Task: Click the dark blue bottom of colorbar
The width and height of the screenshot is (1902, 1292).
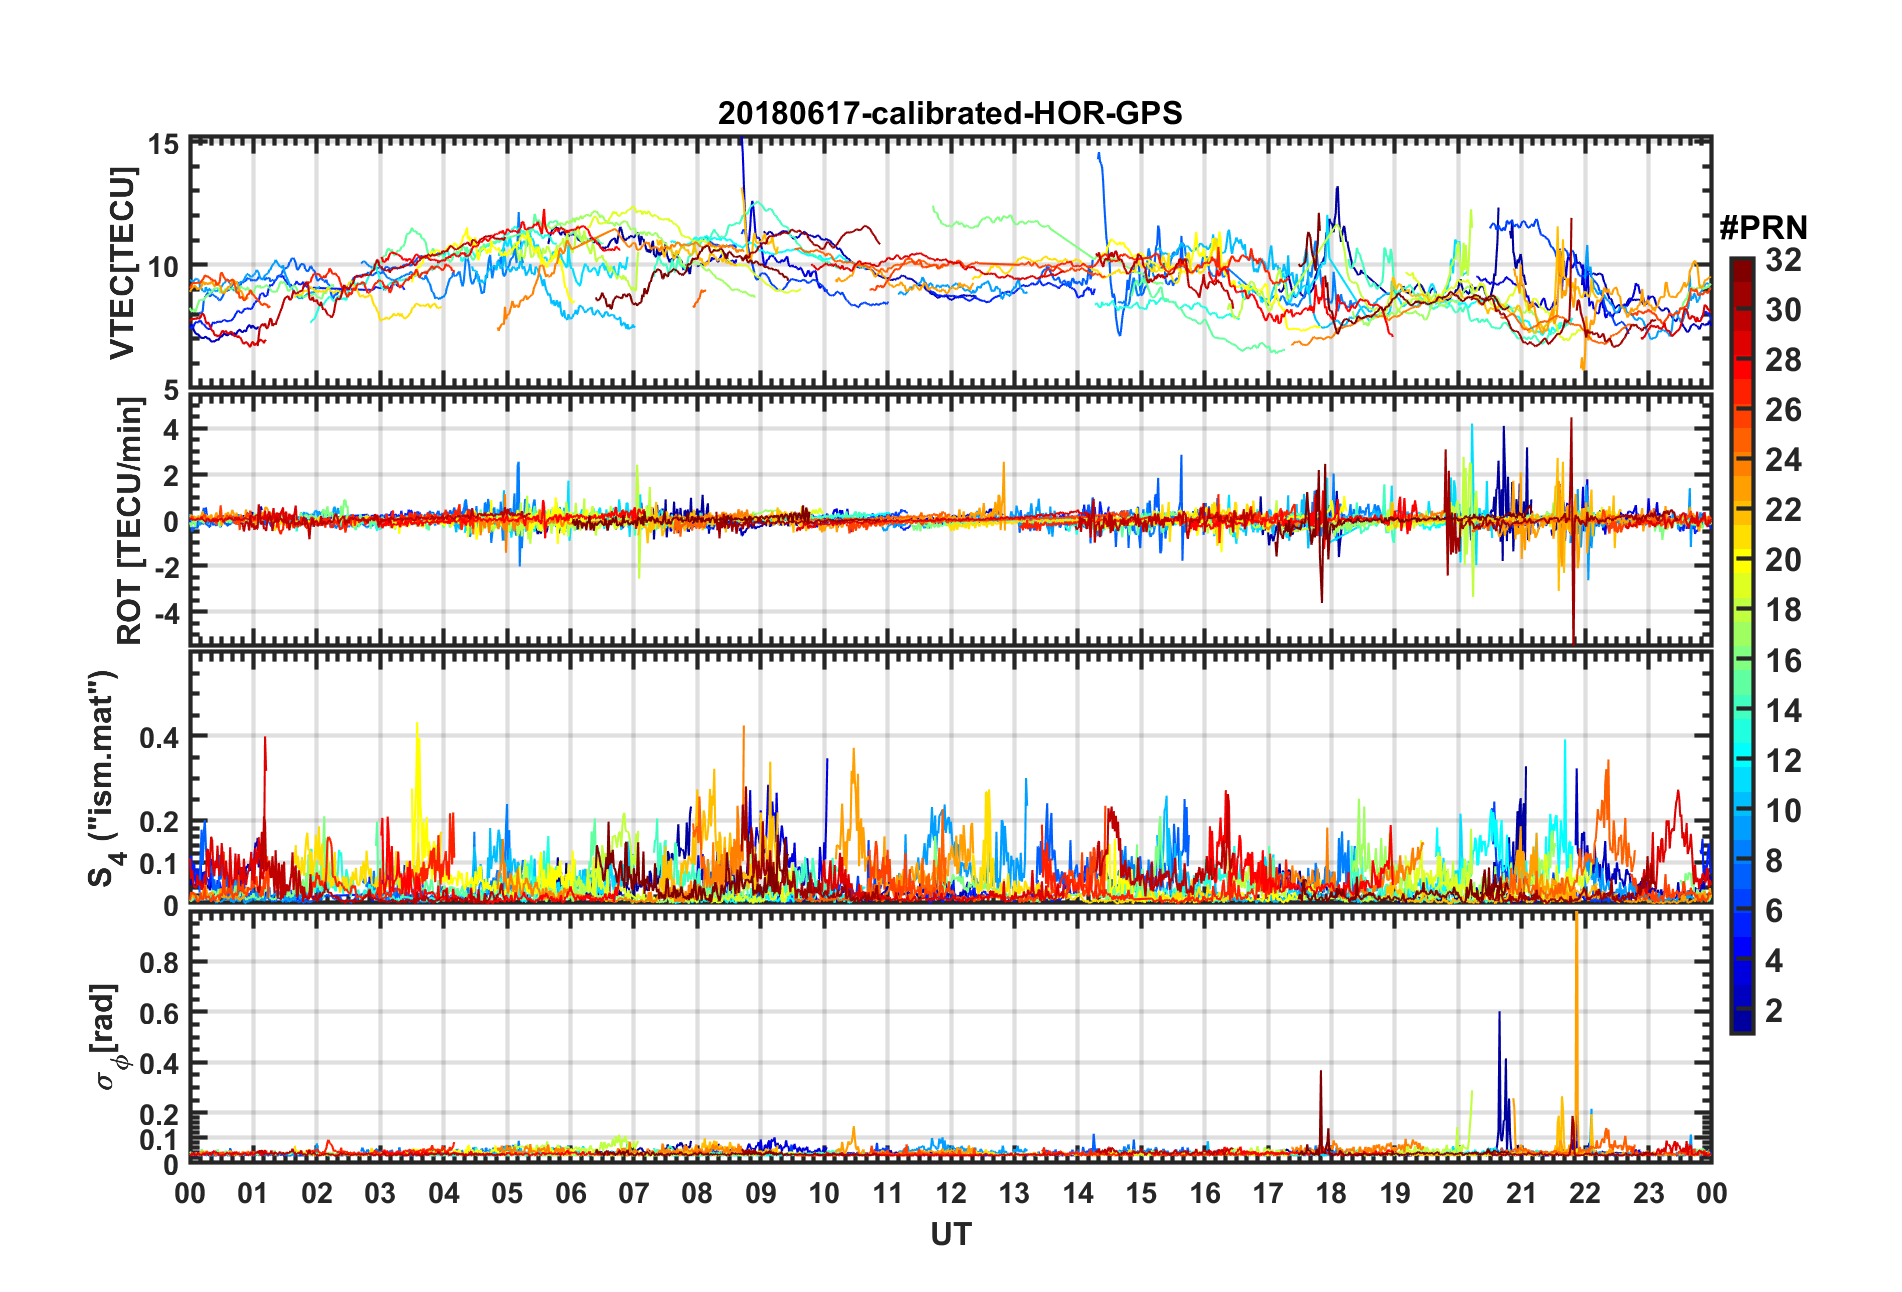Action: [1742, 1024]
